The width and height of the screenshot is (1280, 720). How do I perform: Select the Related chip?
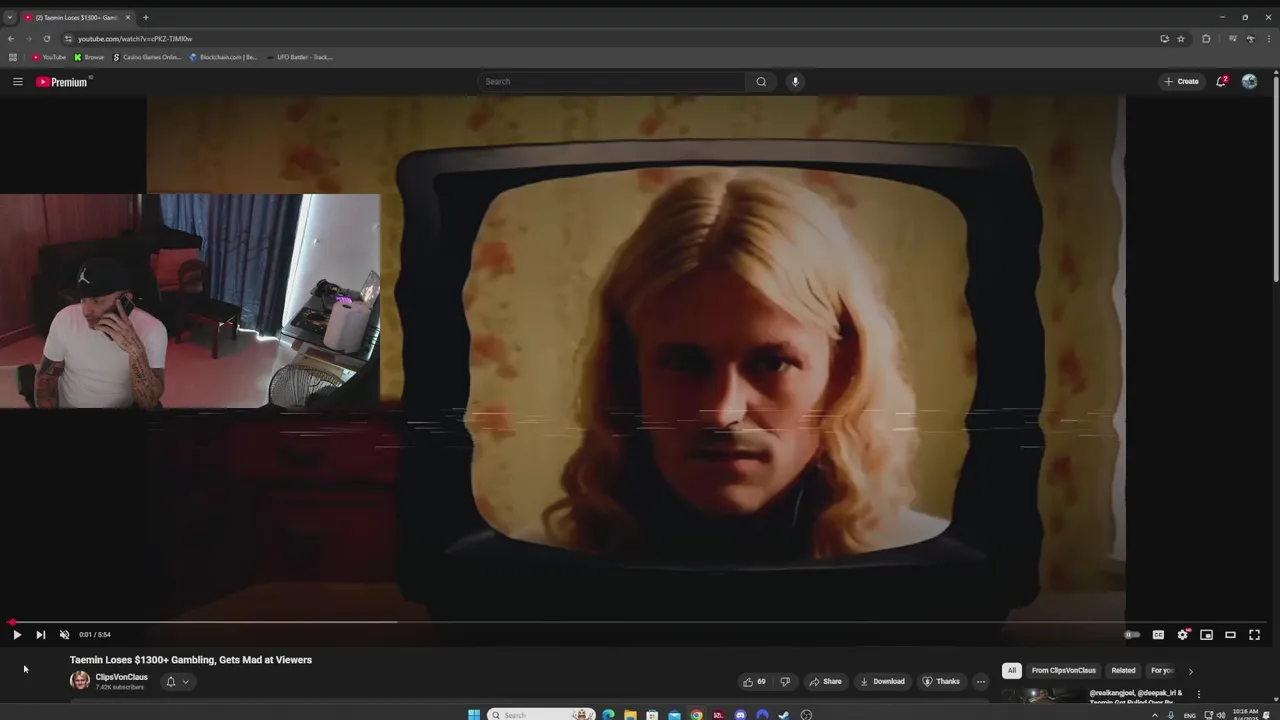point(1123,670)
